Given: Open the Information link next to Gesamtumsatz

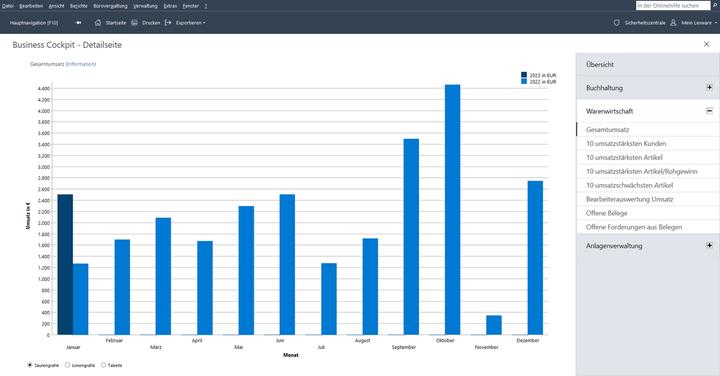Looking at the screenshot, I should pos(81,64).
